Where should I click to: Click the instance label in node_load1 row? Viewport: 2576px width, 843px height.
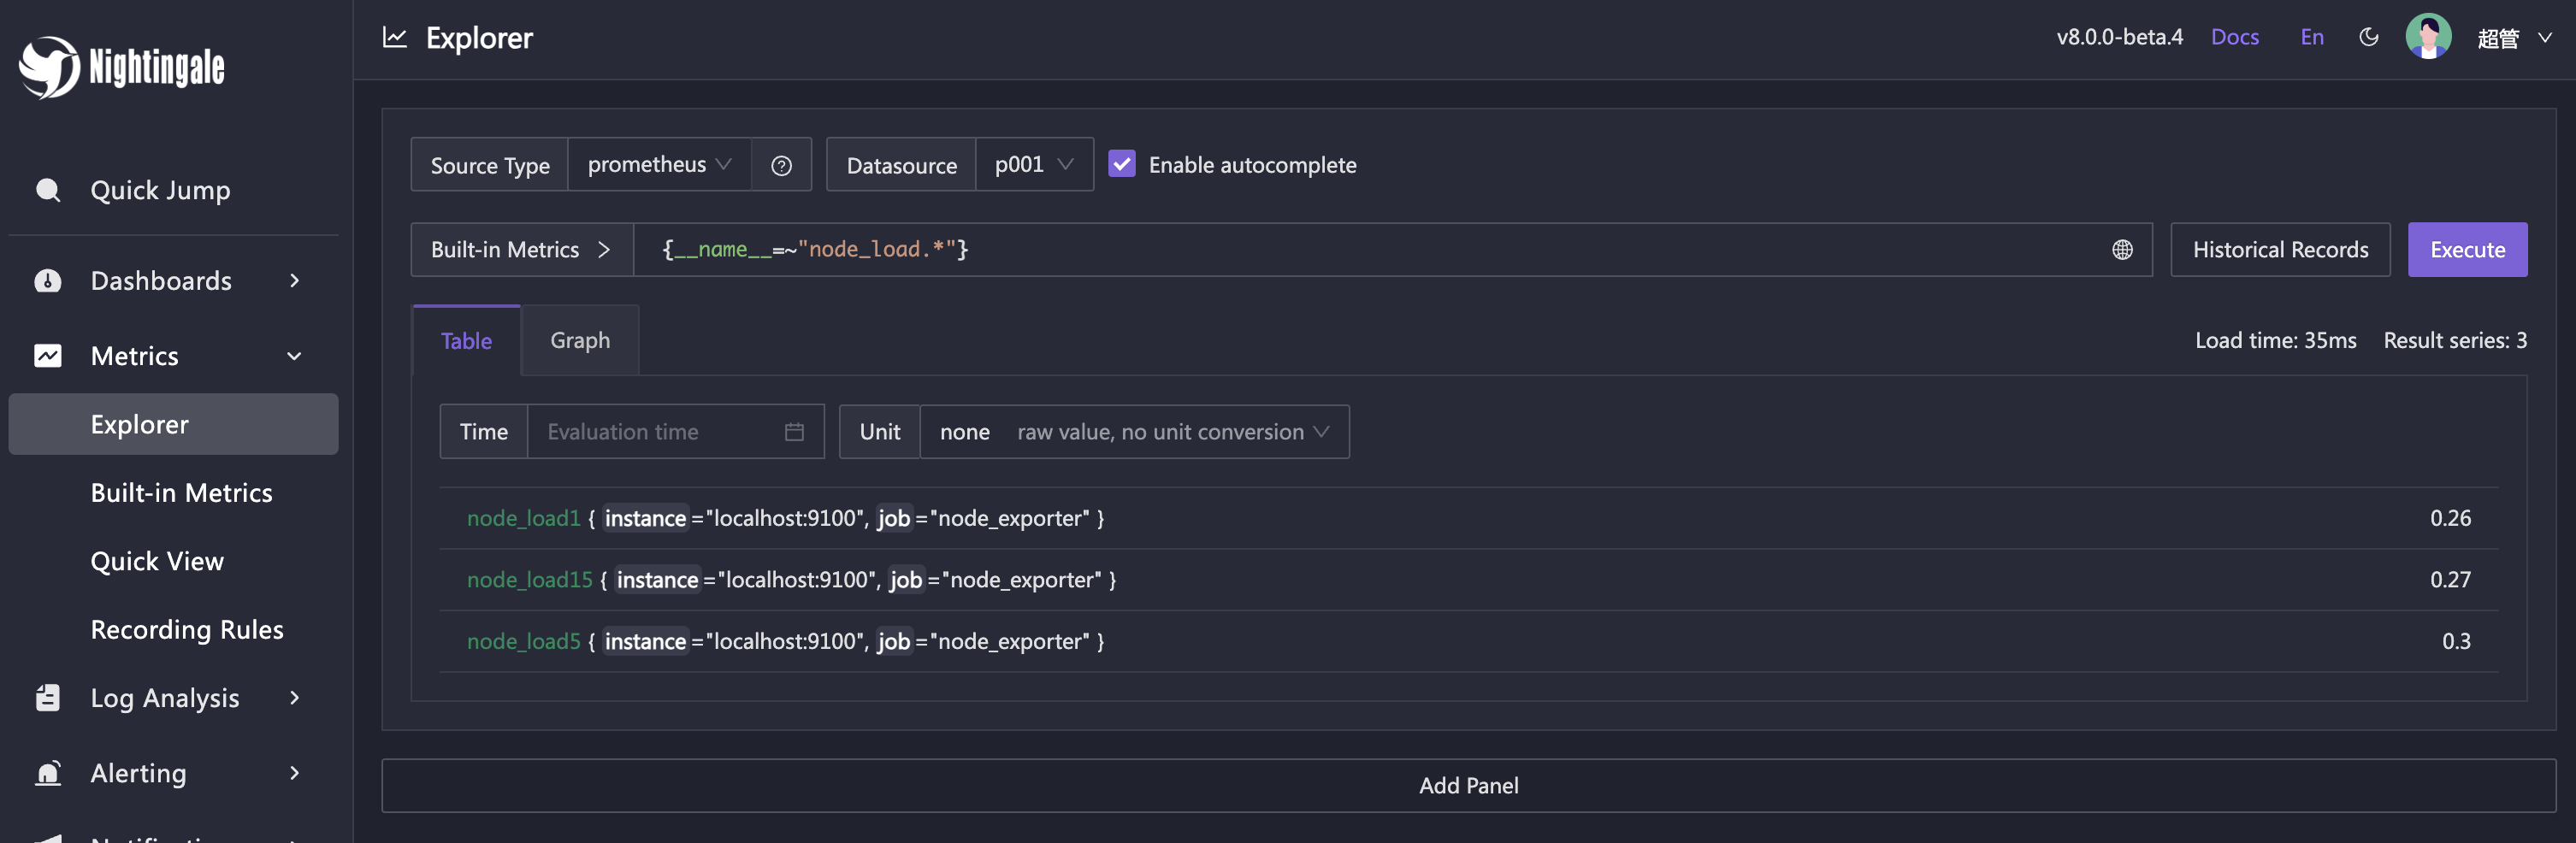pyautogui.click(x=645, y=518)
